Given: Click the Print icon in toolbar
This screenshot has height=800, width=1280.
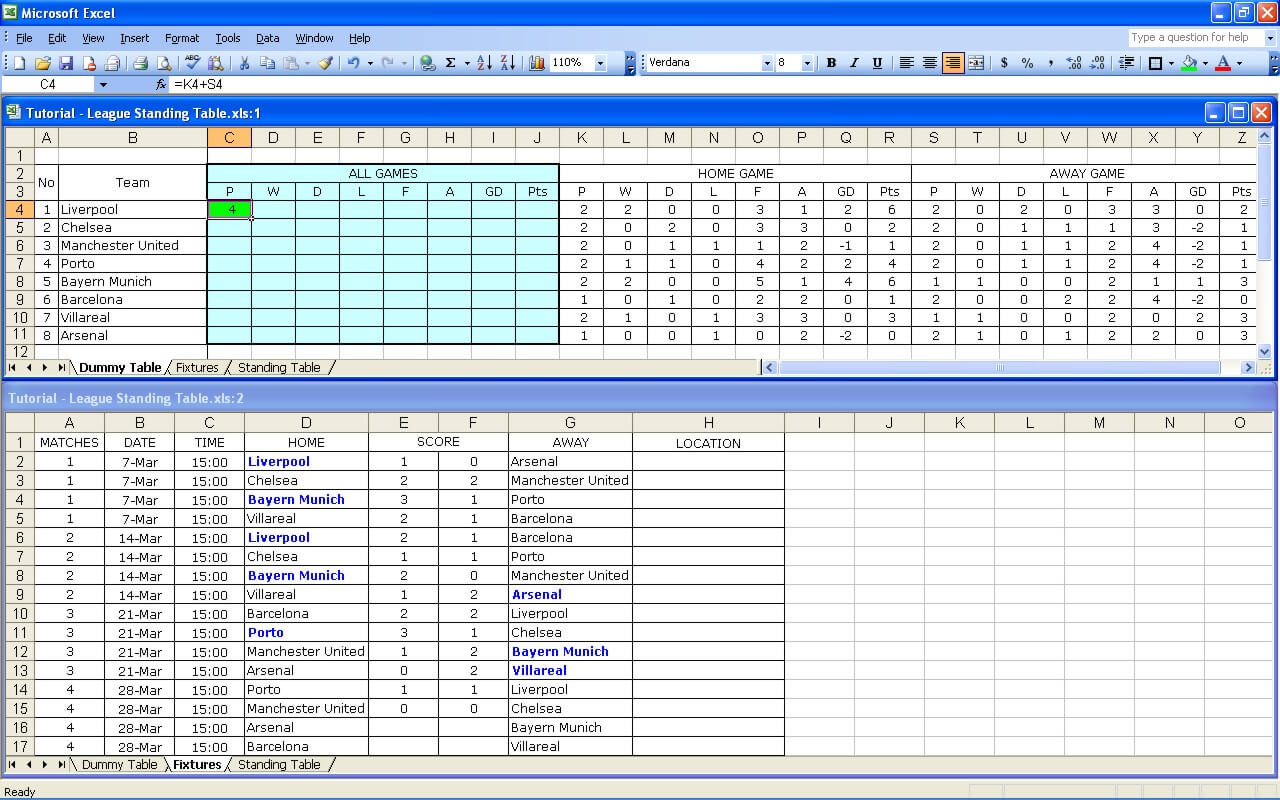Looking at the screenshot, I should 141,63.
